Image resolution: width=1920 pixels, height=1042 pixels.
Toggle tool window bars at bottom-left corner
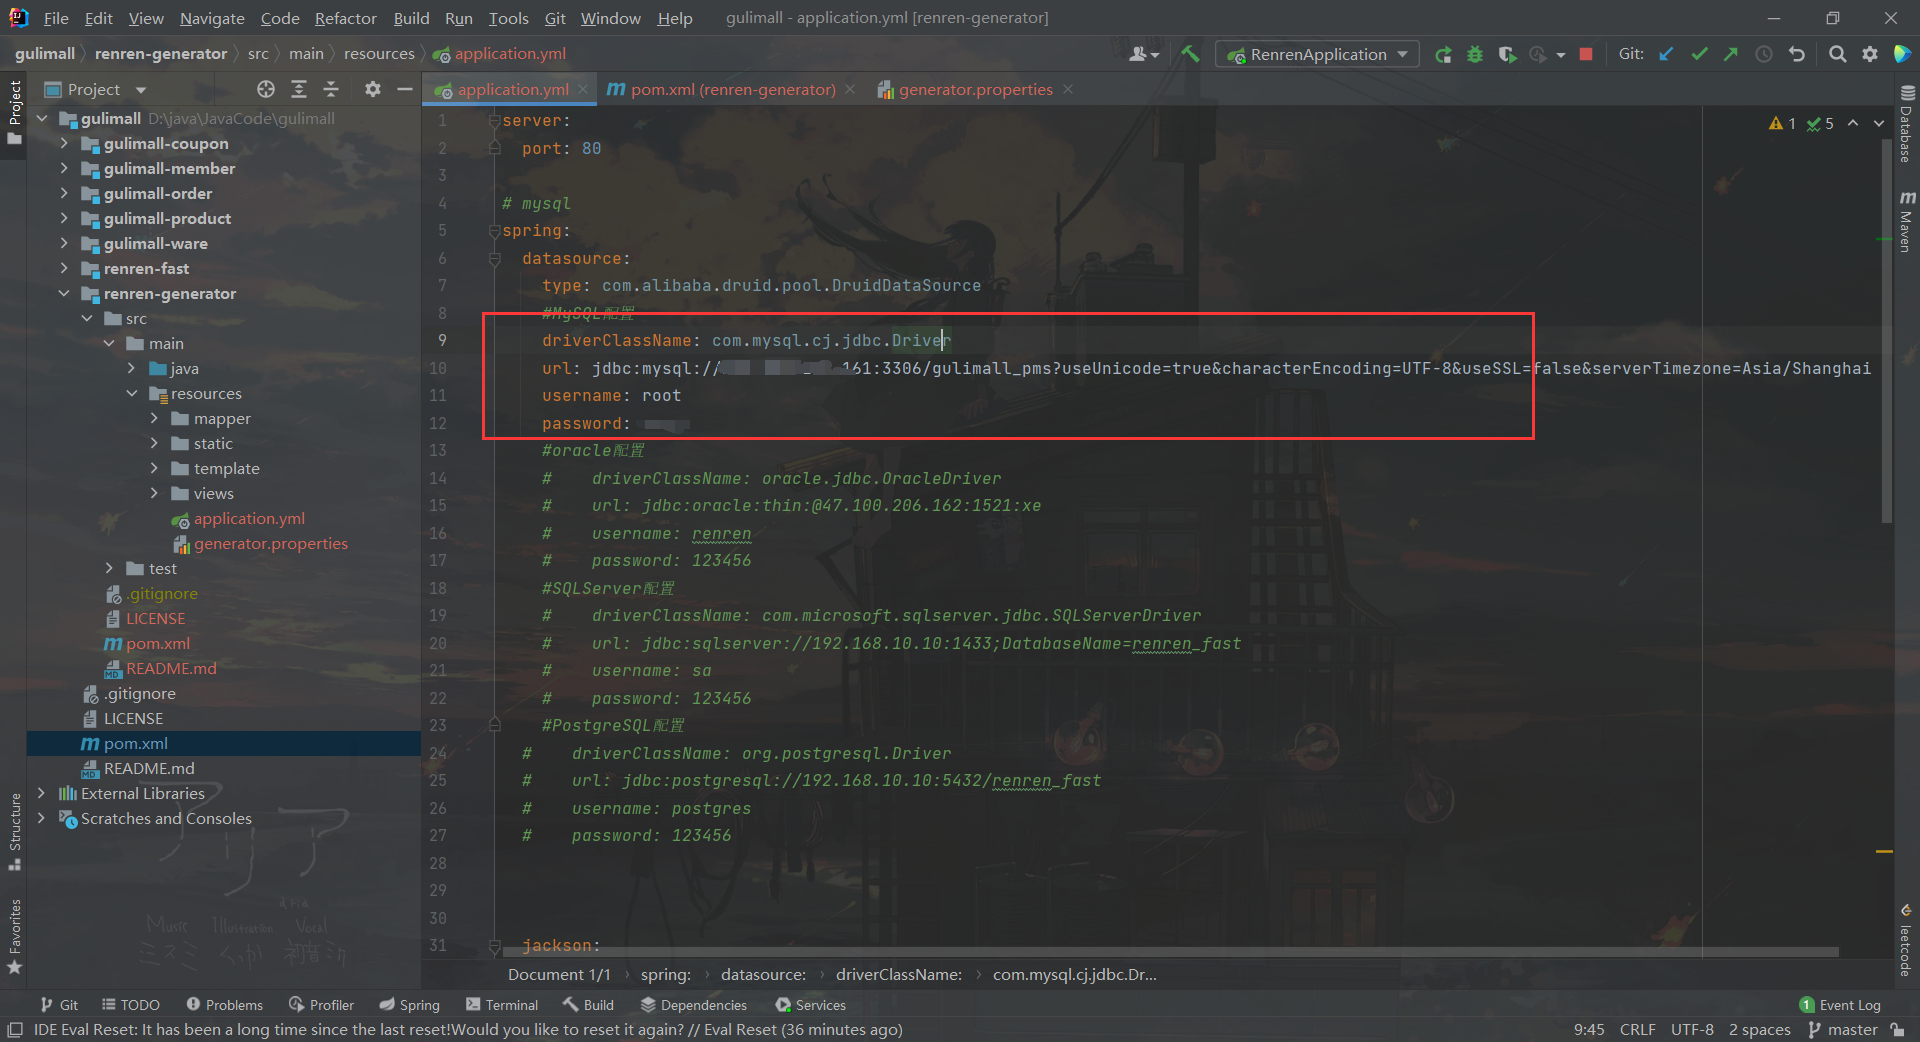click(14, 1030)
